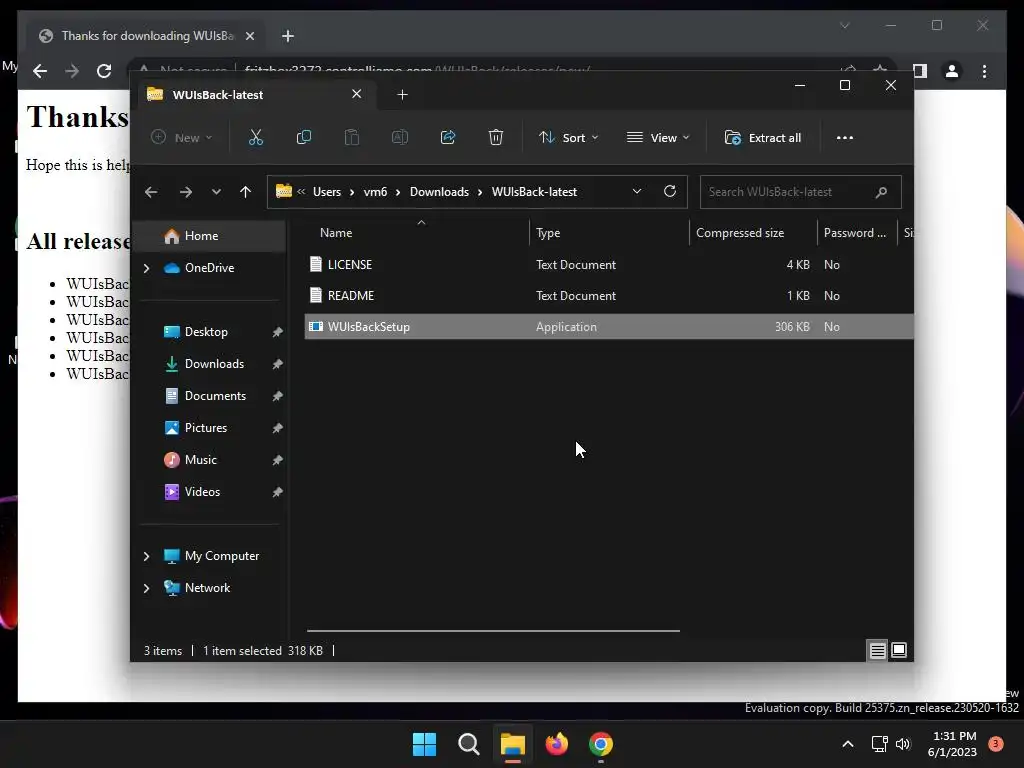Select the LICENSE text file
Image resolution: width=1024 pixels, height=768 pixels.
click(x=609, y=264)
